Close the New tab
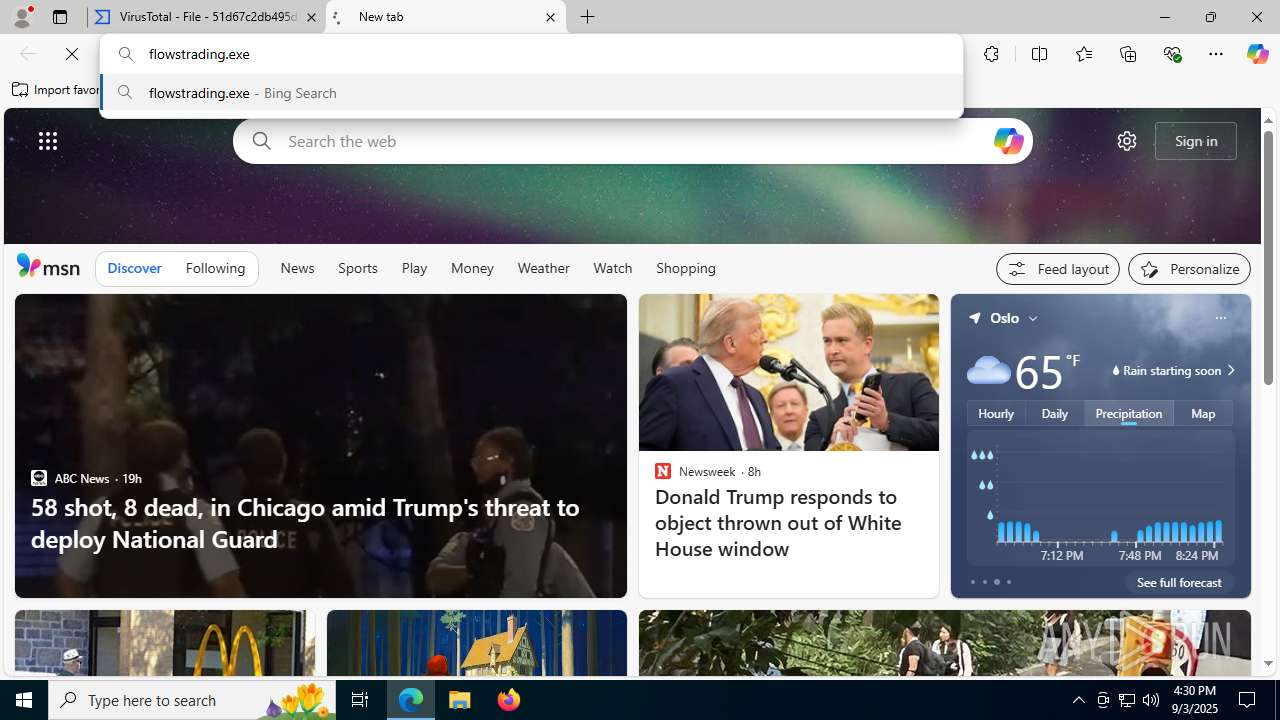Viewport: 1280px width, 720px height. (x=550, y=17)
